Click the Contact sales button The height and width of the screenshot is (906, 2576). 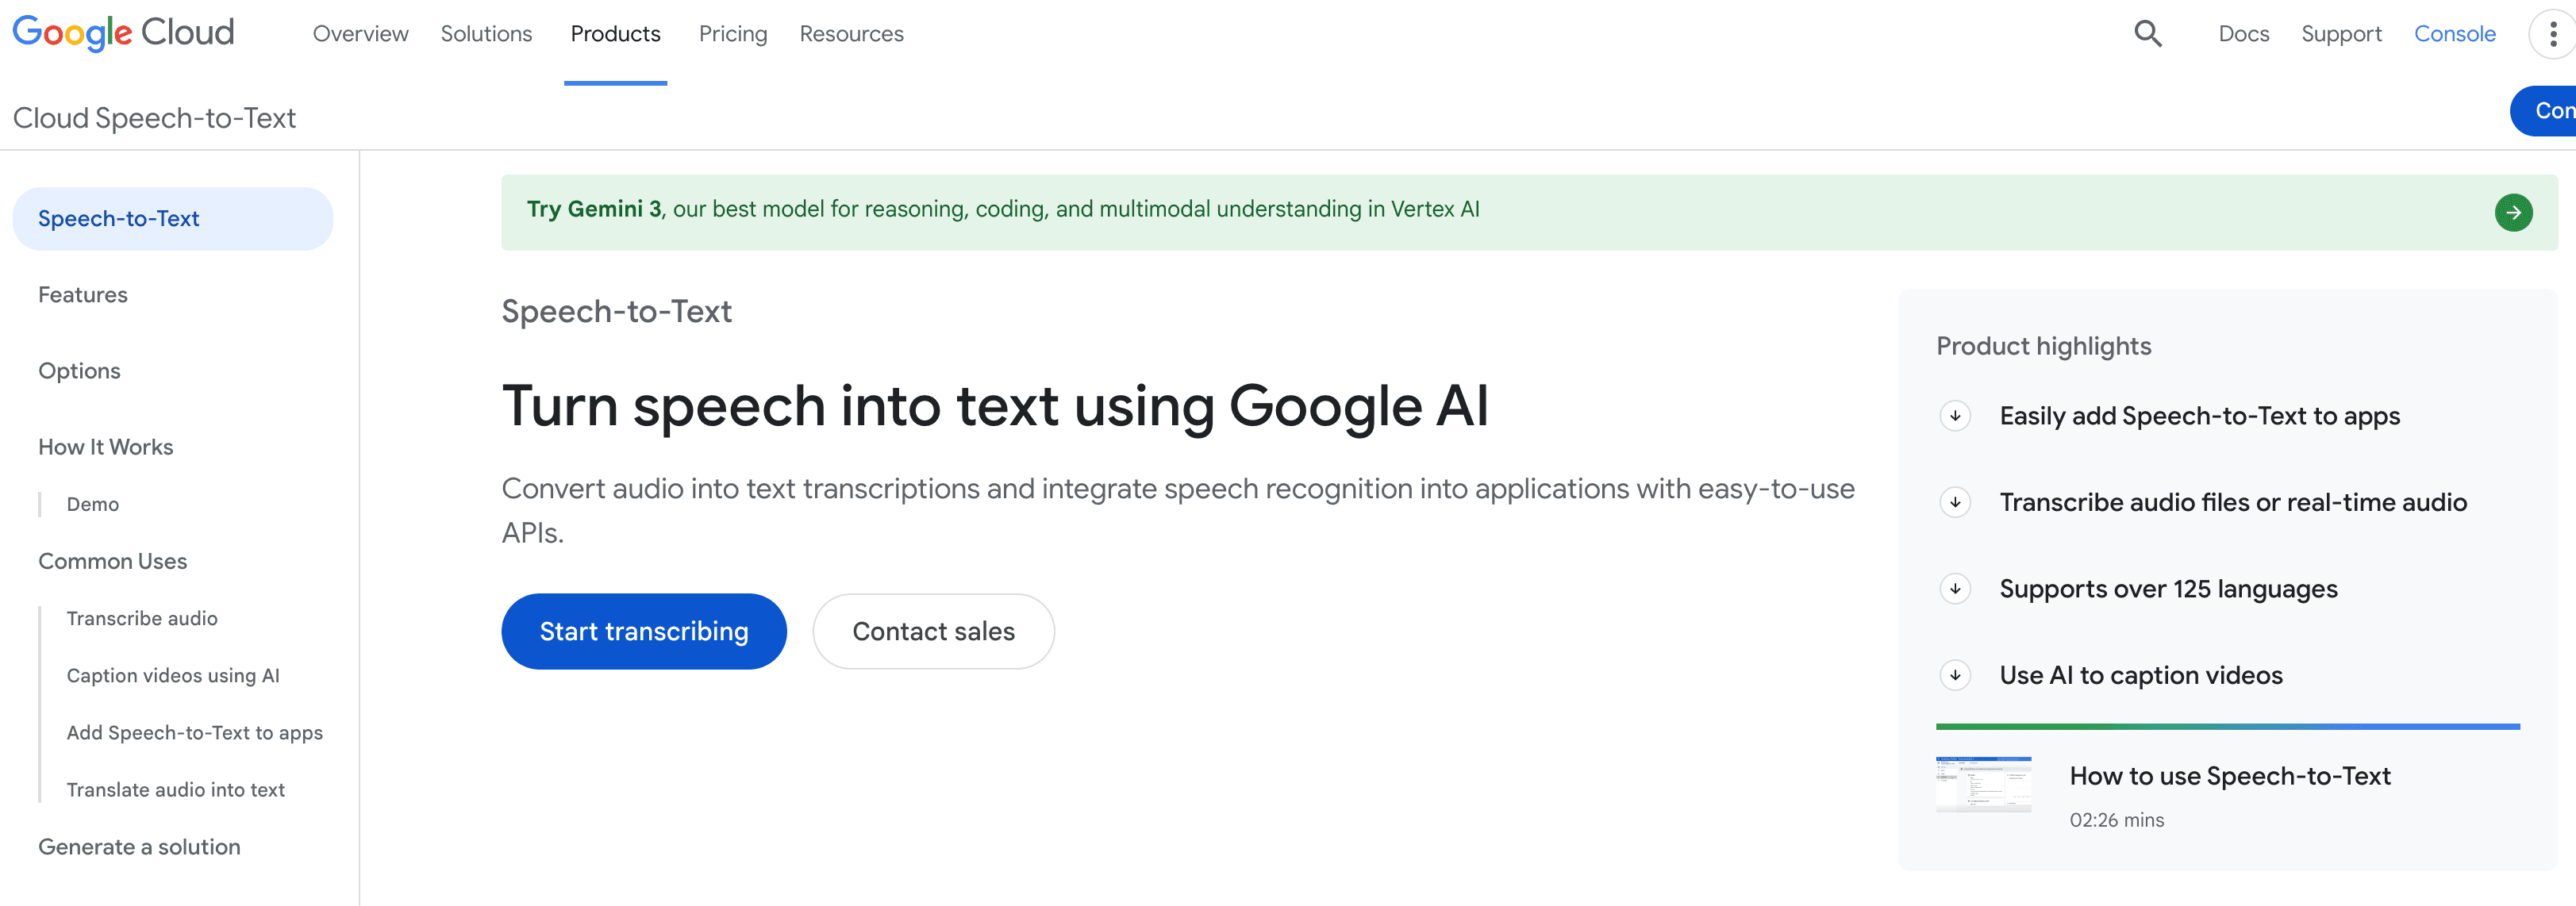pyautogui.click(x=933, y=631)
